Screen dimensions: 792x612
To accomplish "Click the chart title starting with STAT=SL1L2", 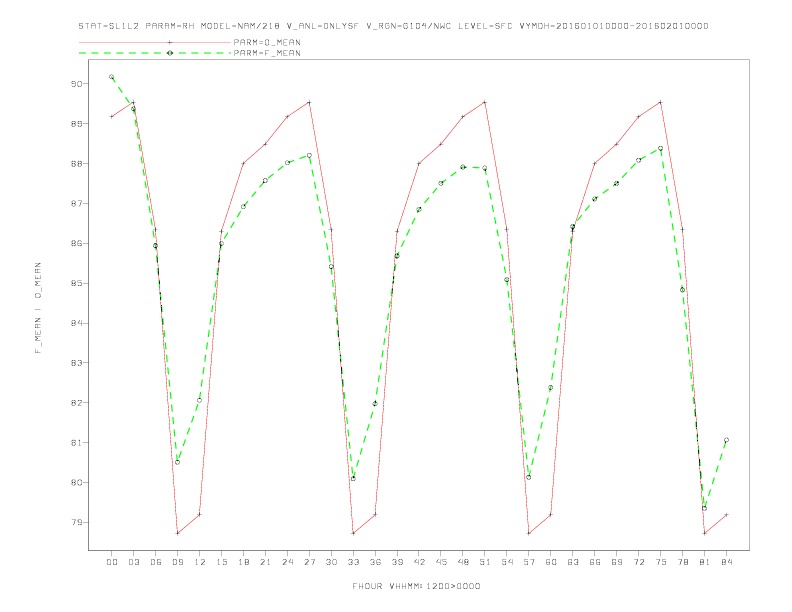I will (393, 26).
